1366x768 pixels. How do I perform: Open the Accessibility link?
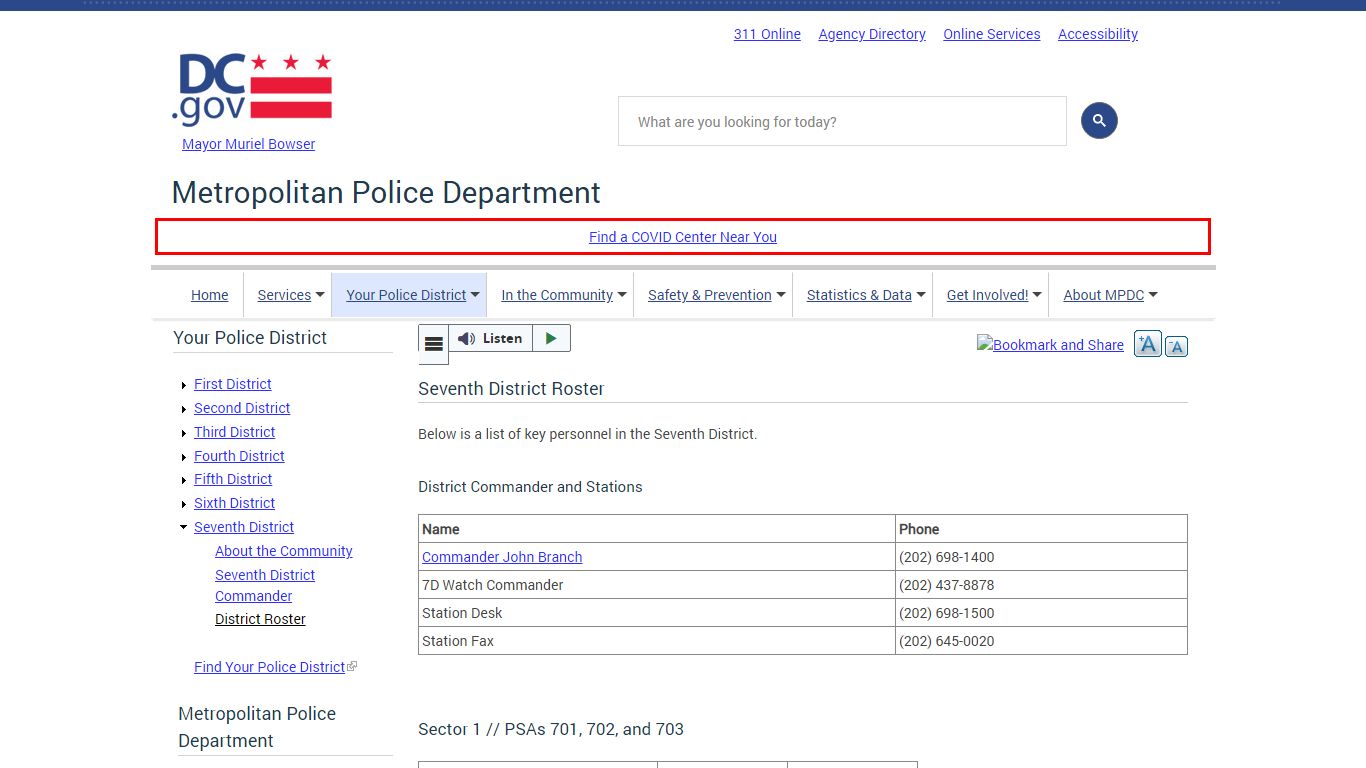(1098, 34)
